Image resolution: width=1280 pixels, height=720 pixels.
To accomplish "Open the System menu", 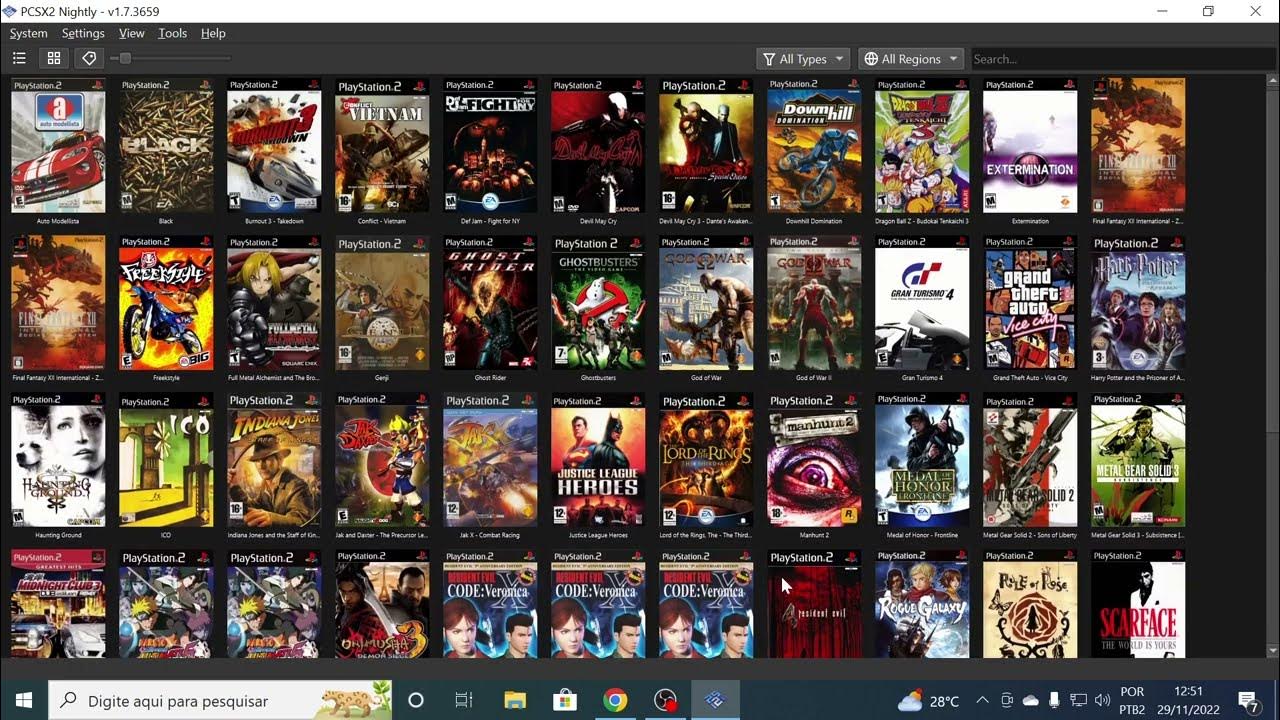I will tap(28, 33).
